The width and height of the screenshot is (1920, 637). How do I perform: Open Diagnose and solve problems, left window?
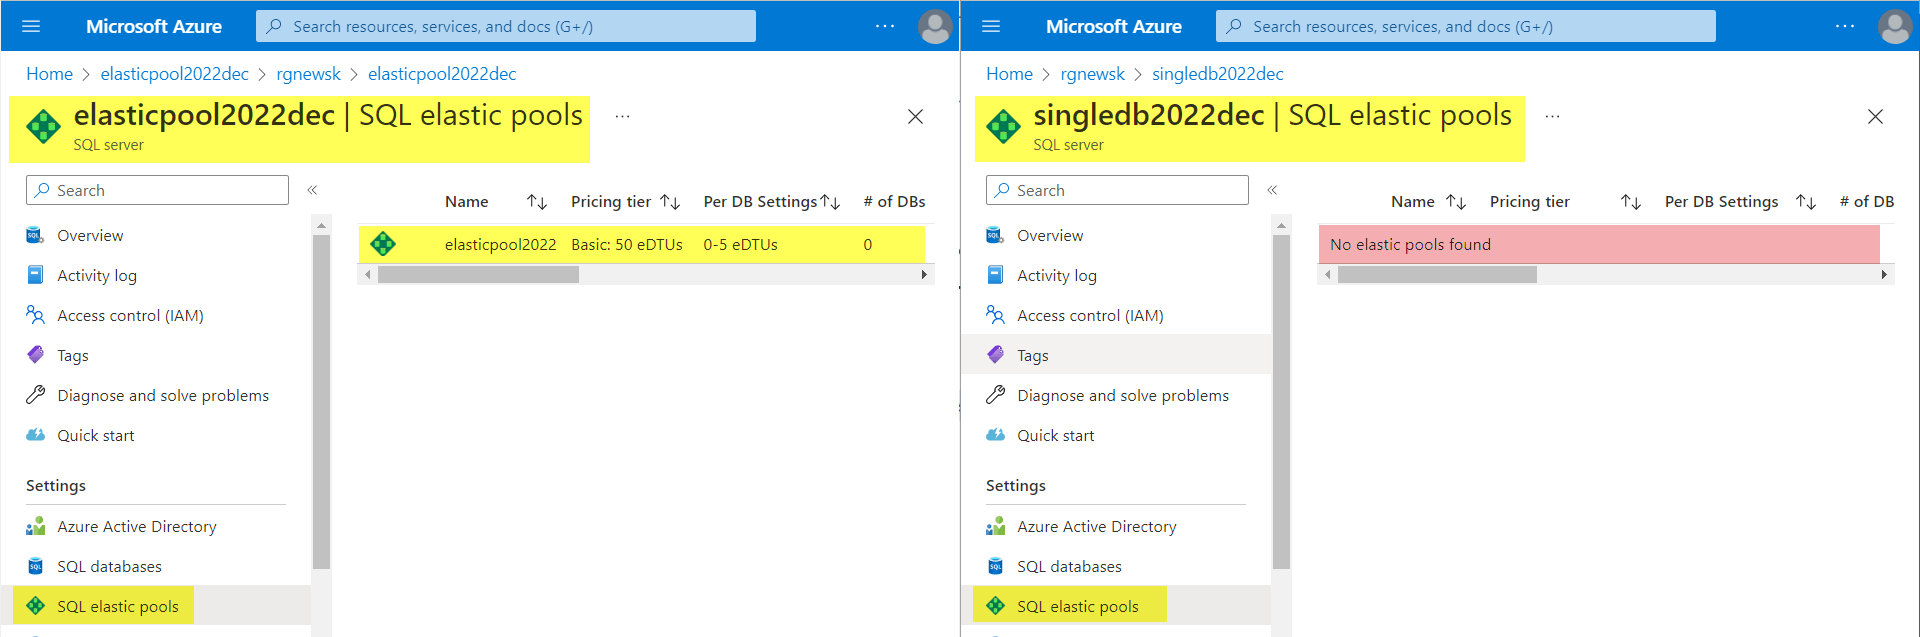(161, 395)
